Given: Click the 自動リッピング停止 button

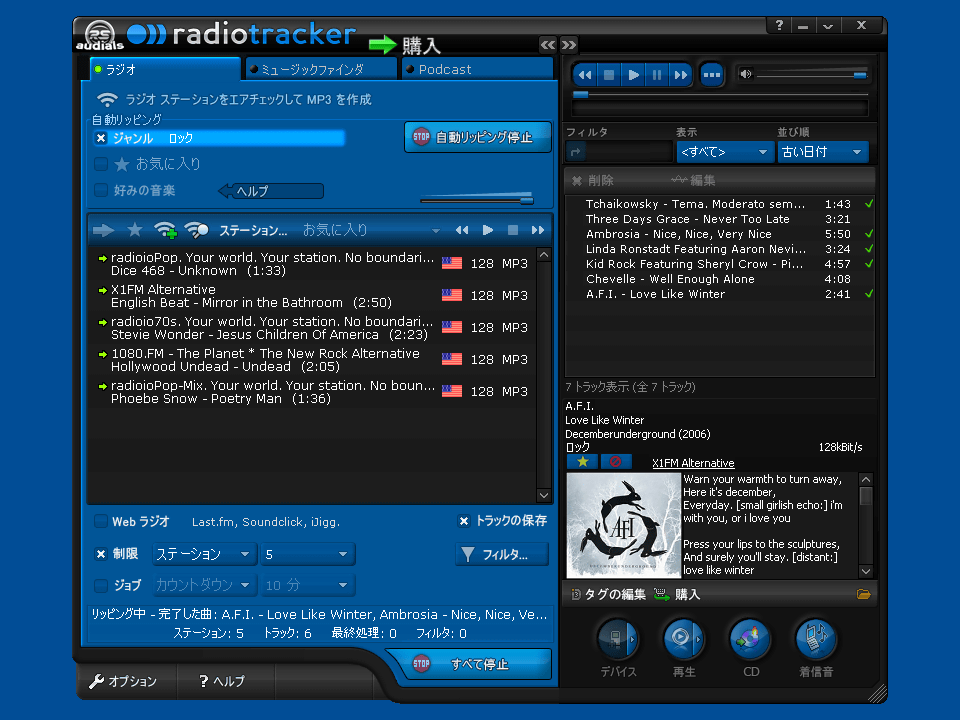Looking at the screenshot, I should 478,137.
